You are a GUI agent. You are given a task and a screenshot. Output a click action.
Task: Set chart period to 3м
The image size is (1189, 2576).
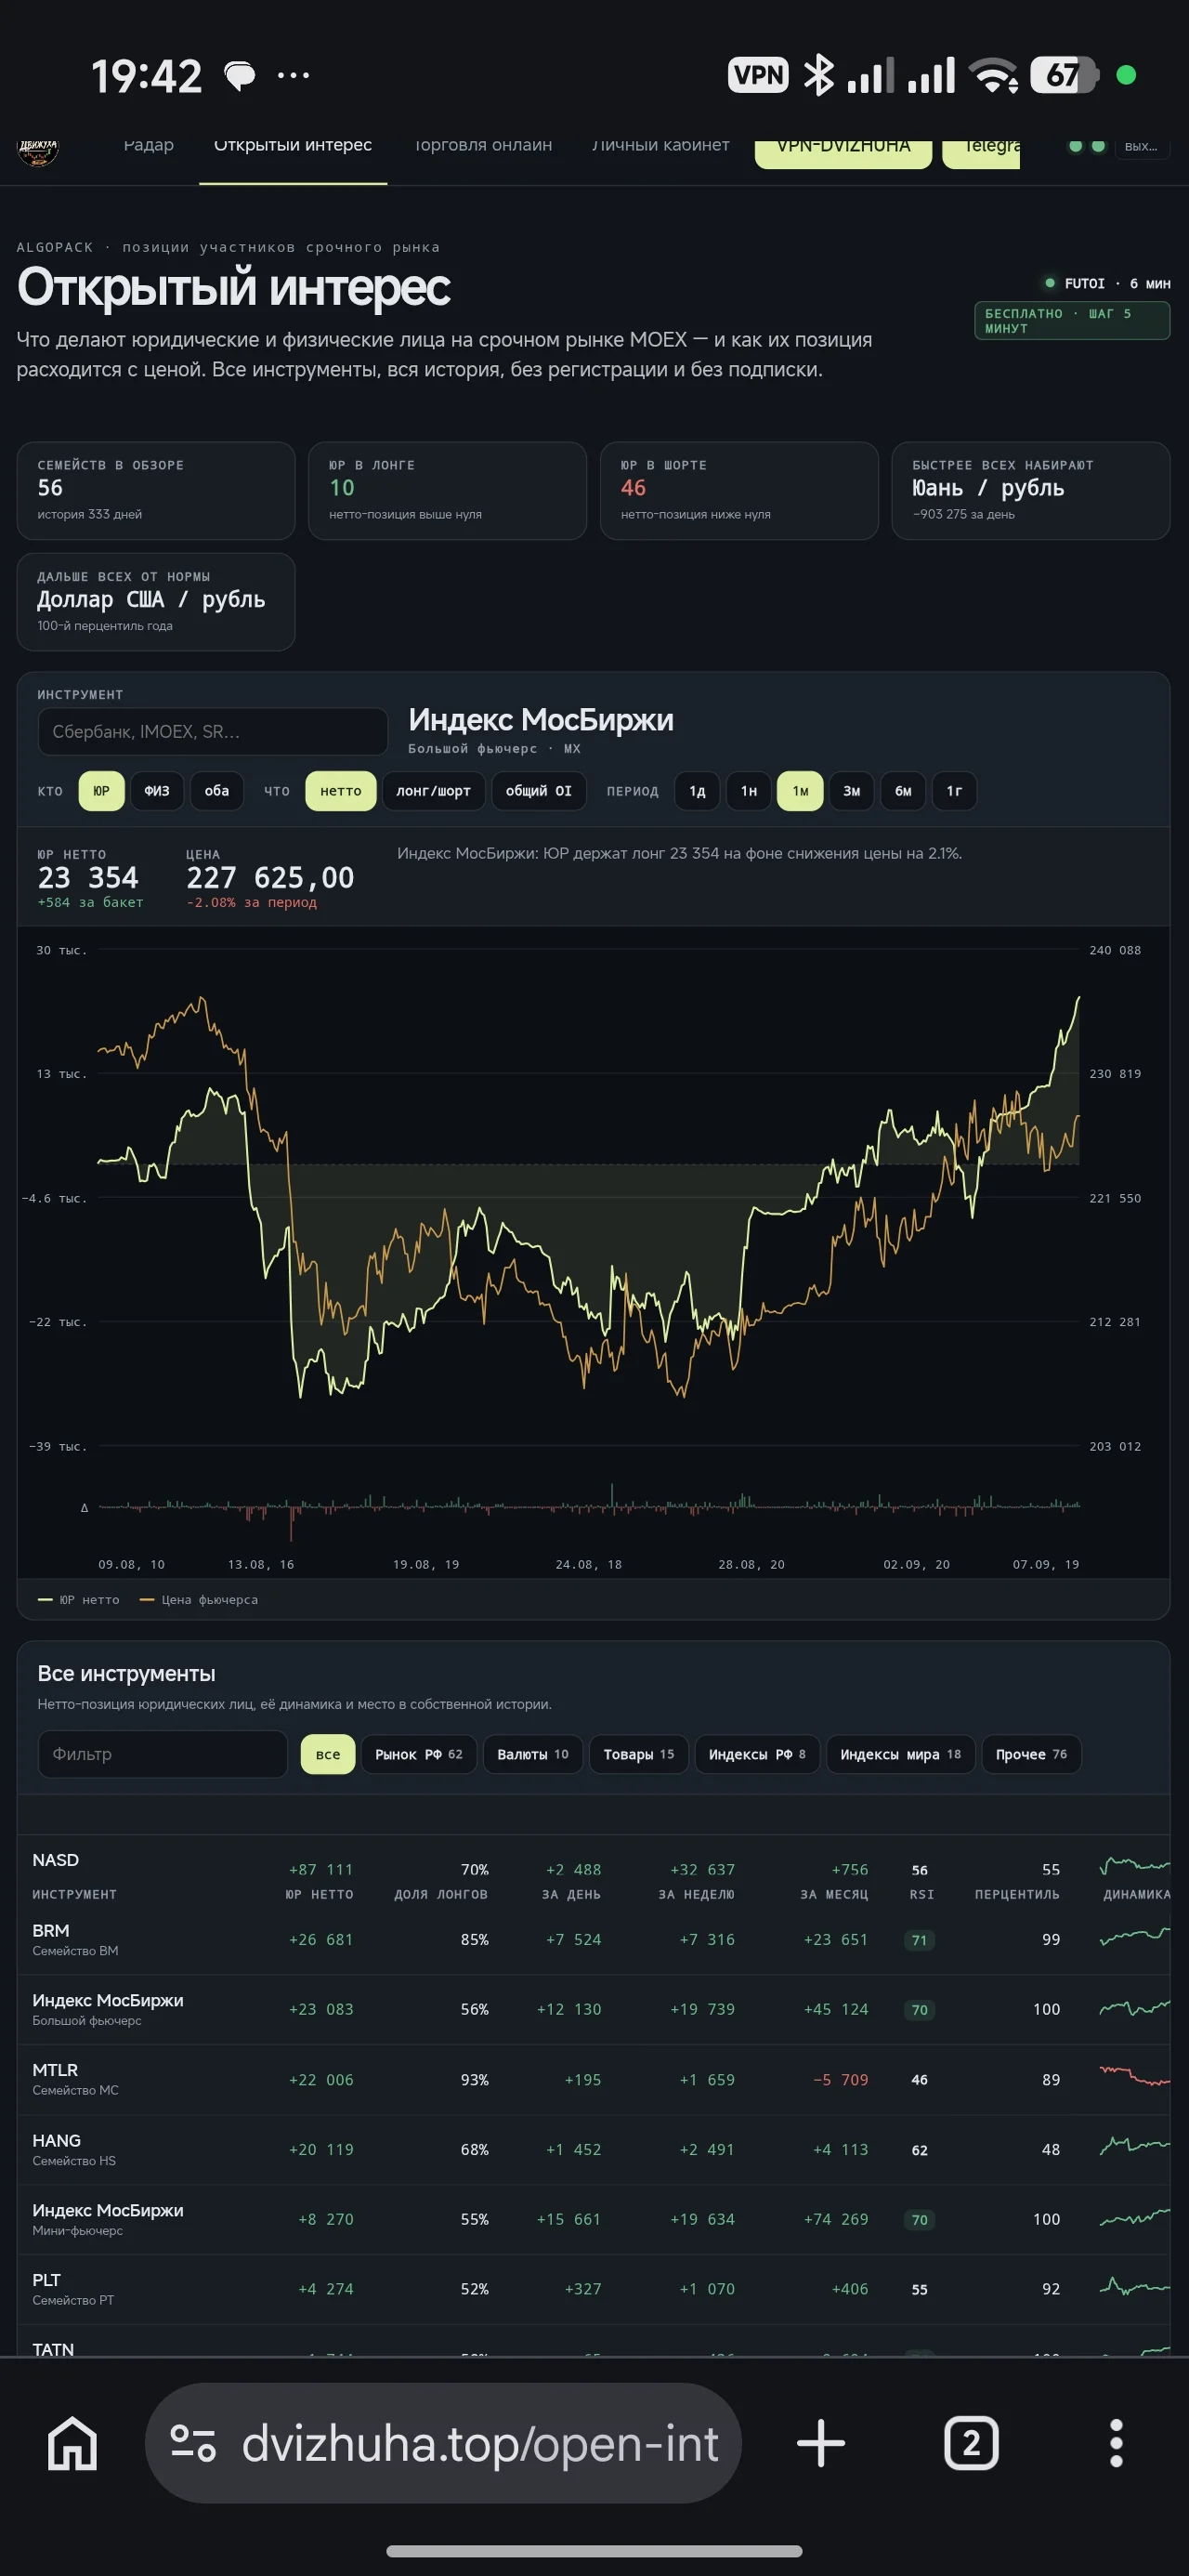tap(852, 791)
